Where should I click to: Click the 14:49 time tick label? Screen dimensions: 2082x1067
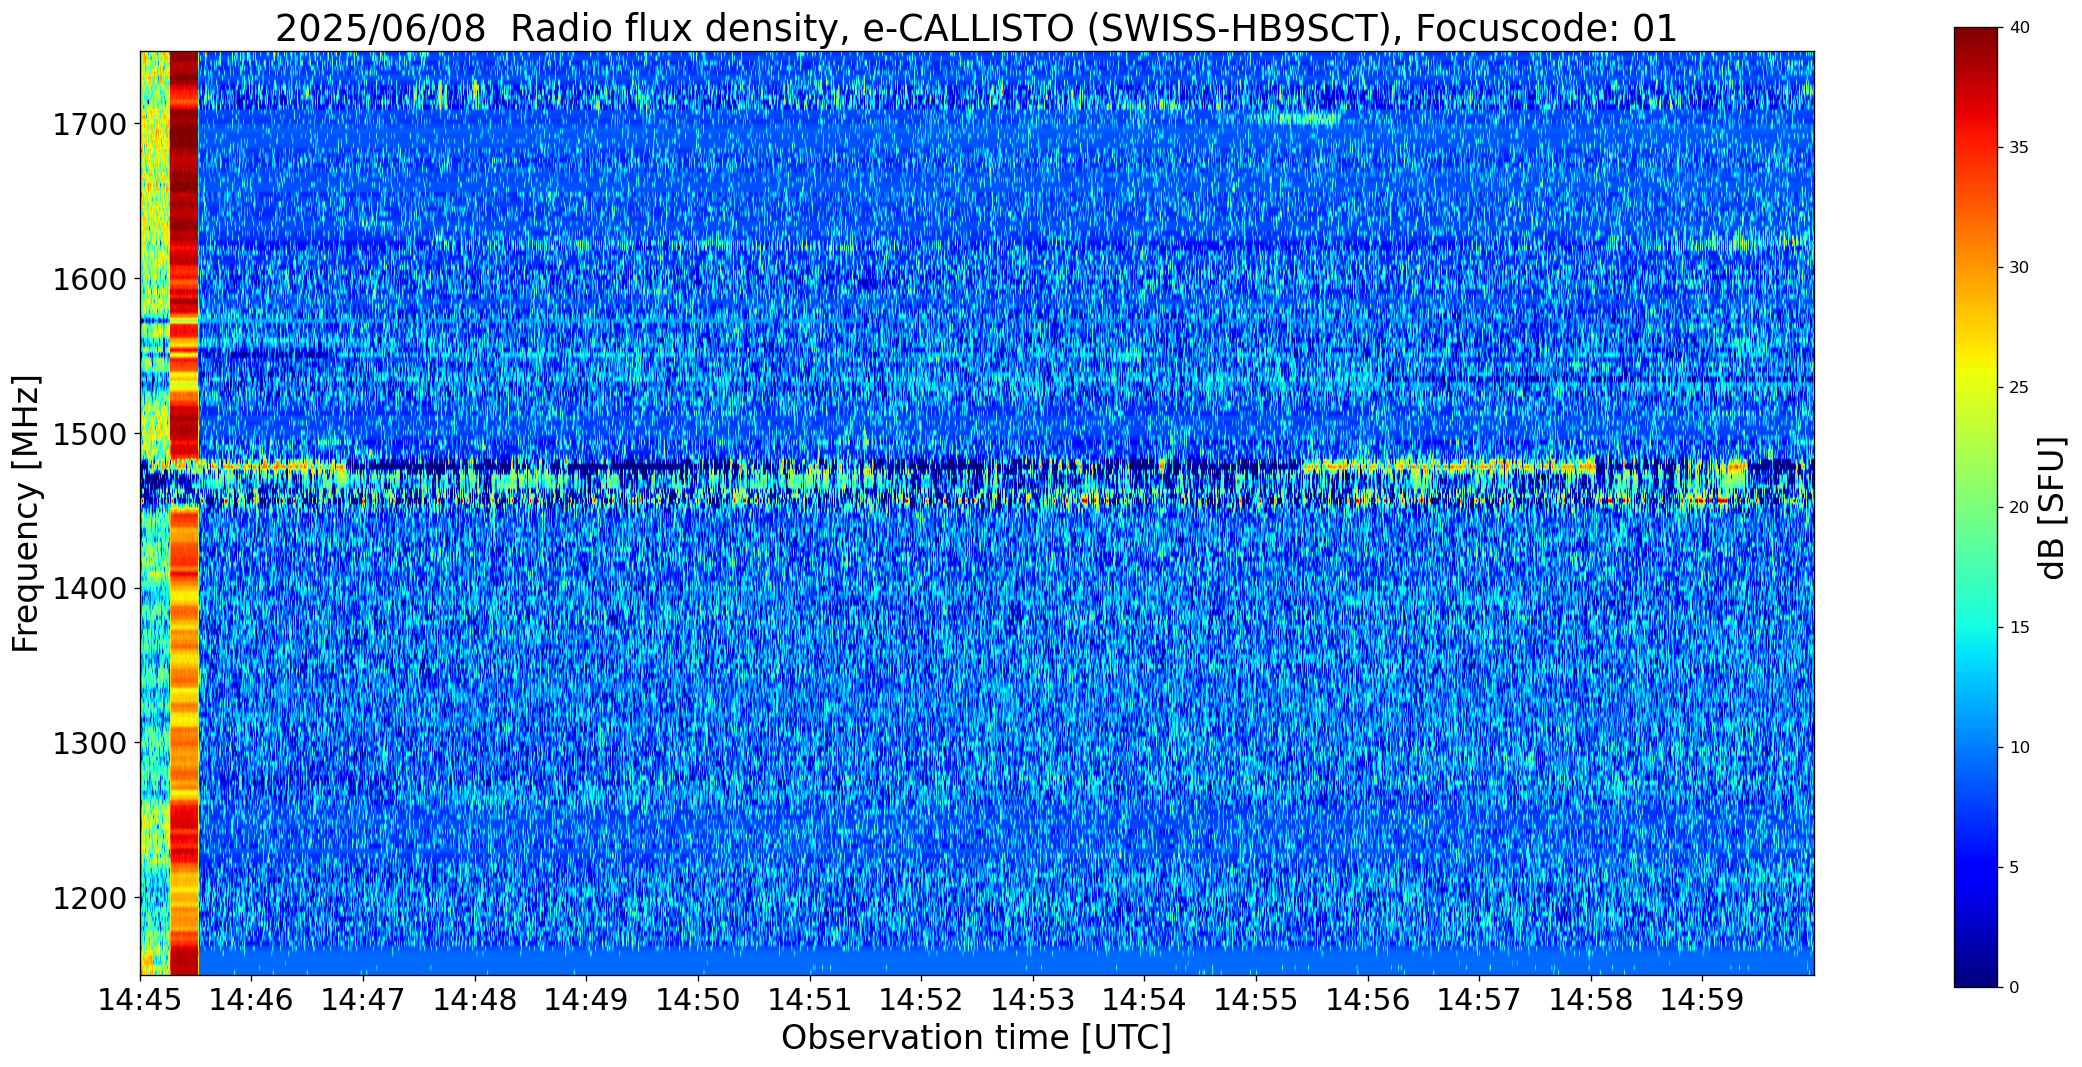coord(587,999)
